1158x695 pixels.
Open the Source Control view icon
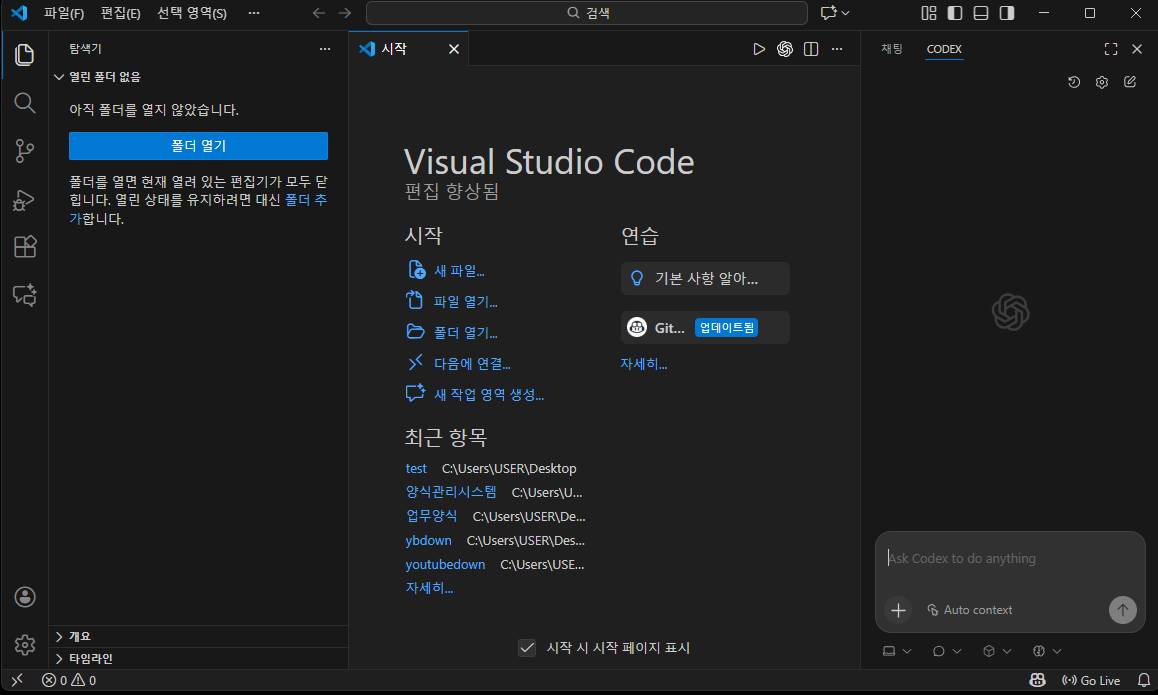click(x=24, y=151)
